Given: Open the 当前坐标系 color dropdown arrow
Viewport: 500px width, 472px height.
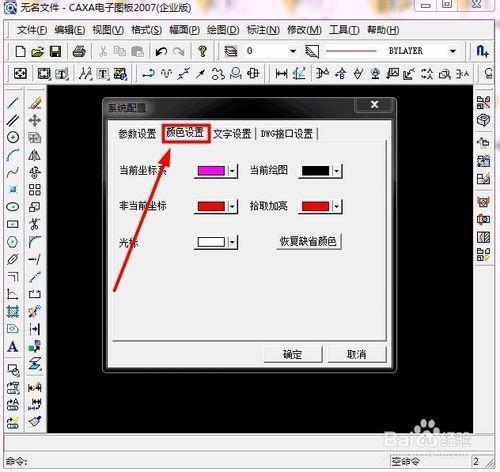Looking at the screenshot, I should point(232,171).
